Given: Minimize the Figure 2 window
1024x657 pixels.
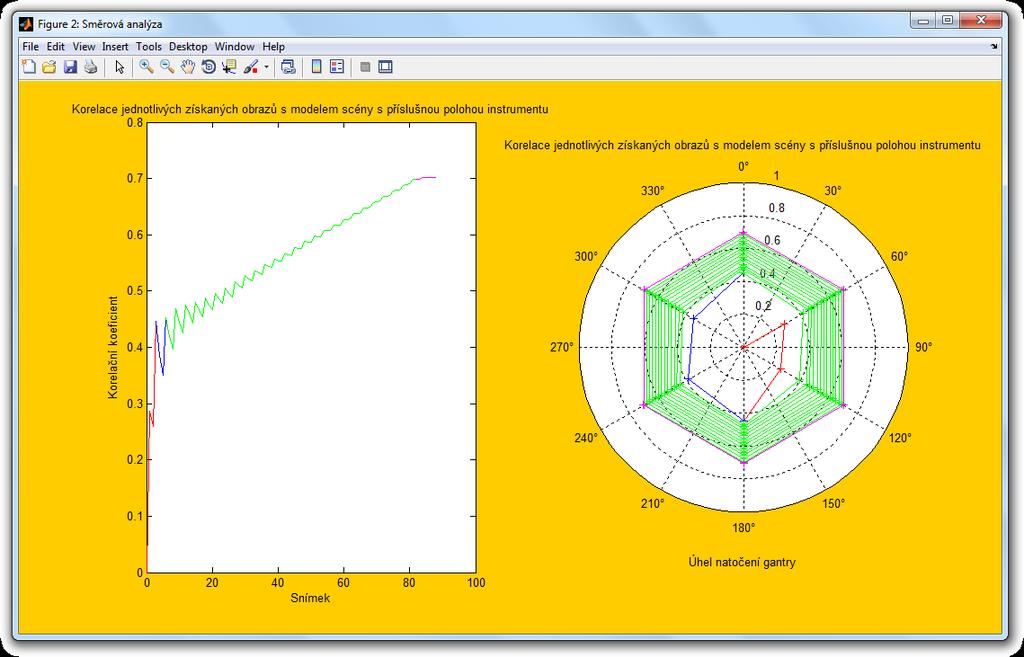Looking at the screenshot, I should [x=923, y=21].
